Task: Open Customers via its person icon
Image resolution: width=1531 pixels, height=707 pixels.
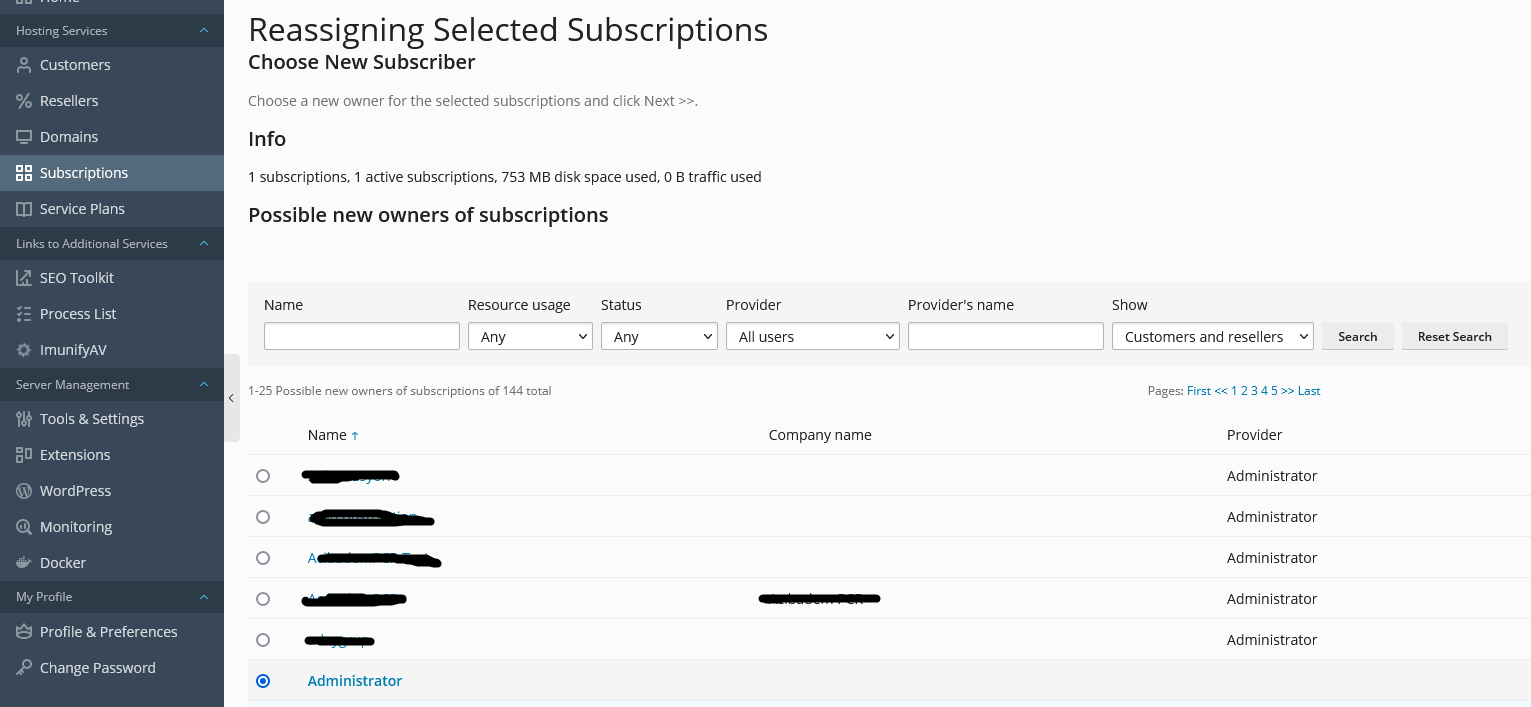Action: point(24,65)
